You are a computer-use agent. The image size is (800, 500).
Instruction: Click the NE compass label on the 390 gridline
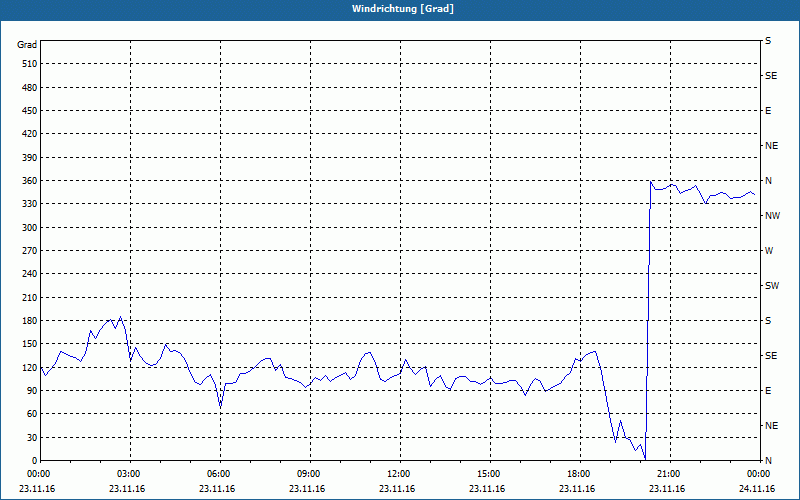point(771,146)
